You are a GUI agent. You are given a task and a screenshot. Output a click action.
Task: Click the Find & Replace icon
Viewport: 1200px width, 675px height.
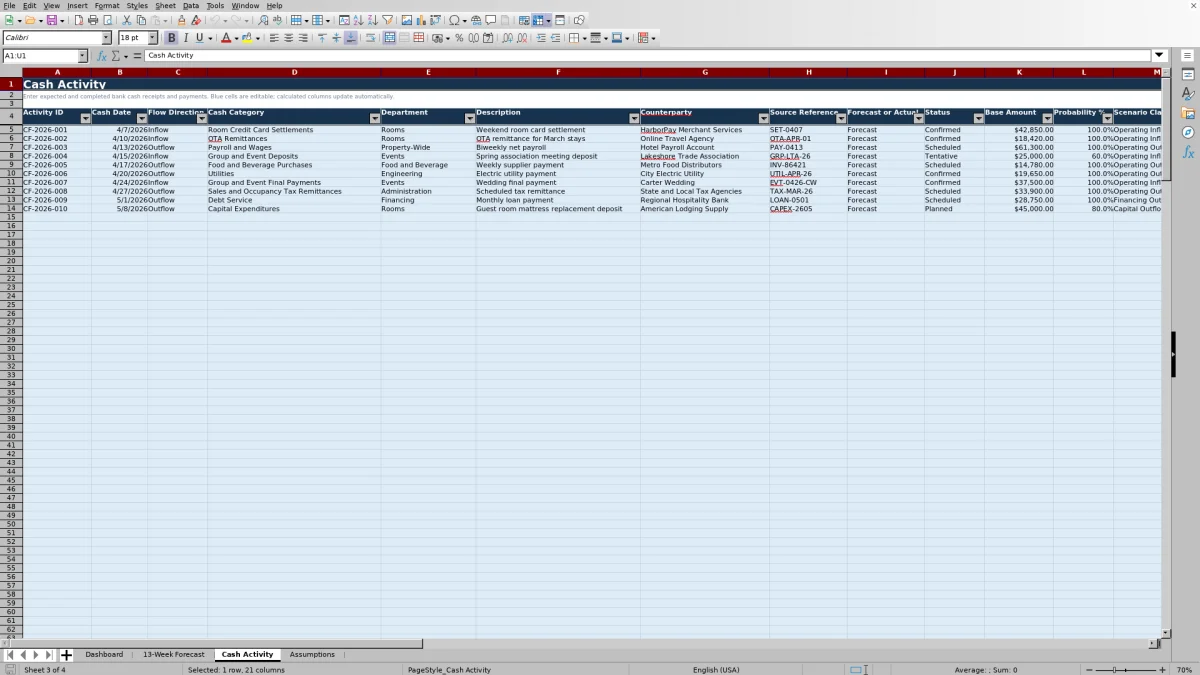coord(263,20)
